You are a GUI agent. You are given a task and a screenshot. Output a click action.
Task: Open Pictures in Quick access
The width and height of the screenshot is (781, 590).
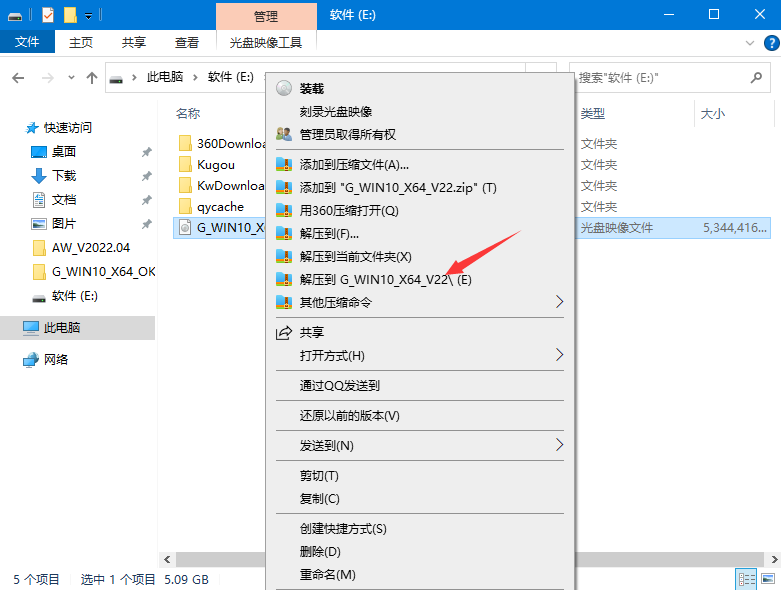click(64, 224)
